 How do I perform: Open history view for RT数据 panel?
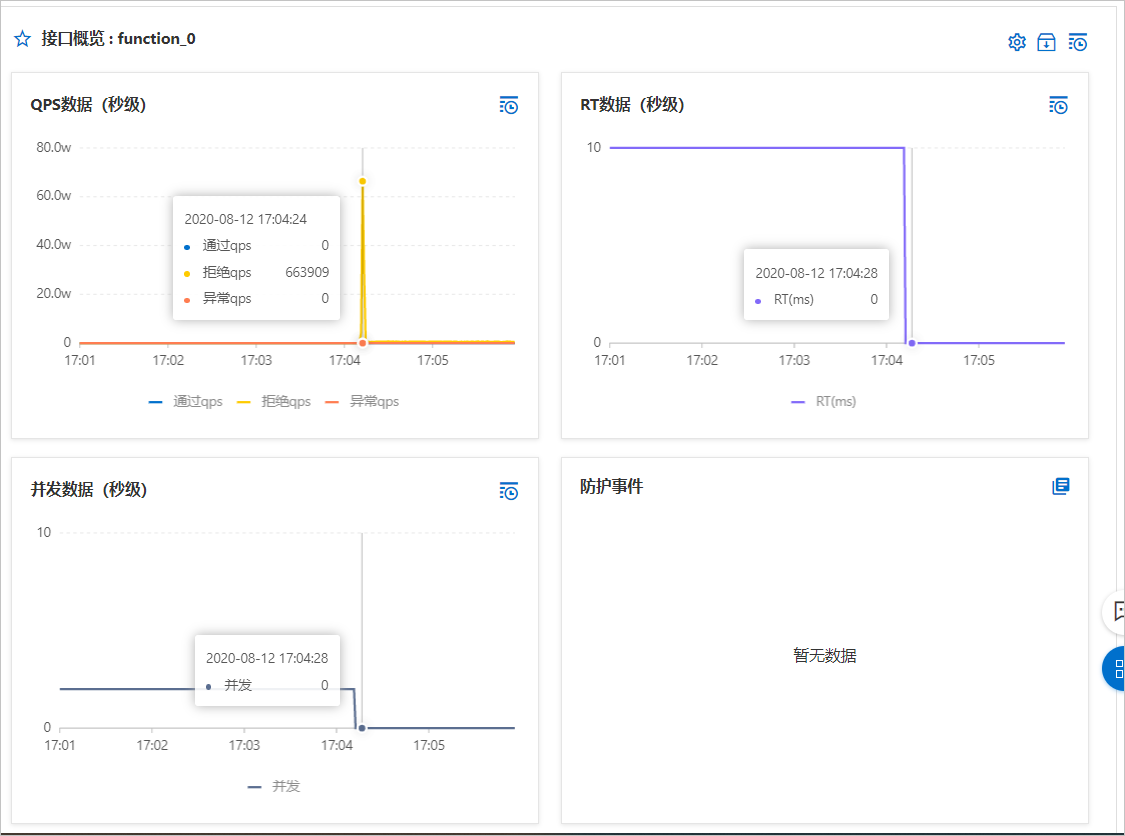[x=1058, y=105]
